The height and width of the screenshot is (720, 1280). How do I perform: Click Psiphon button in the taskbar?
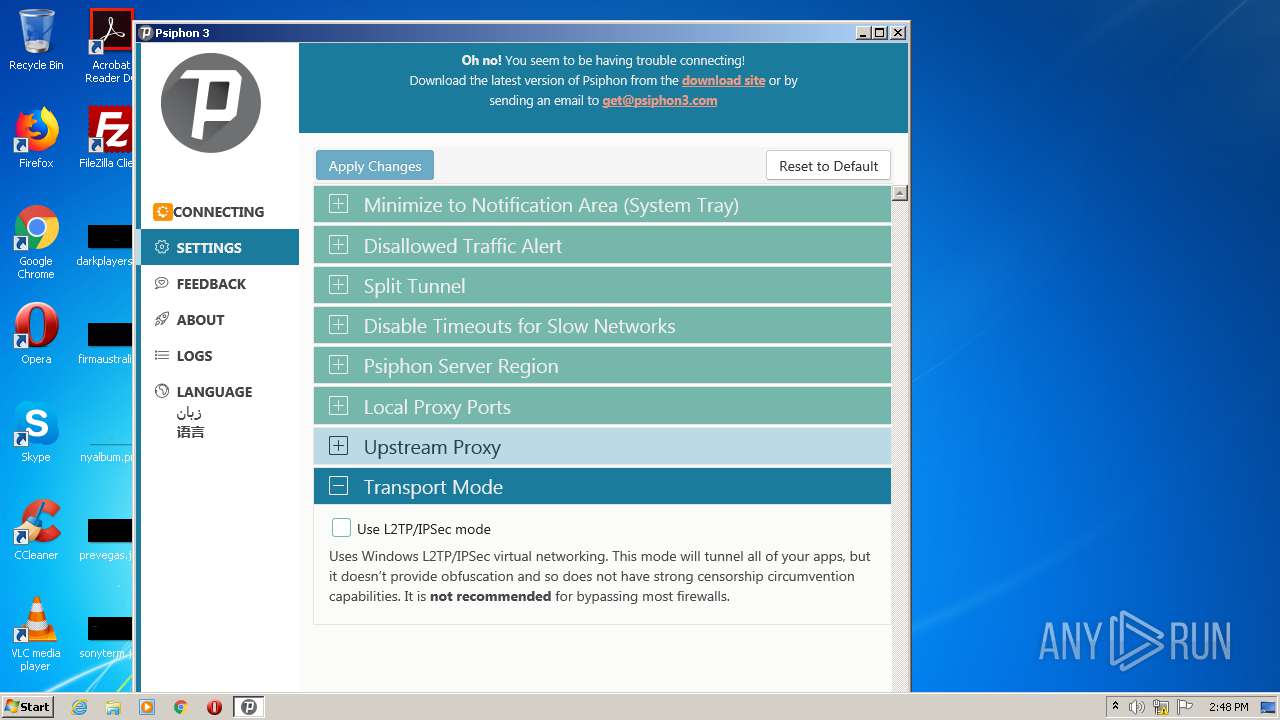tap(249, 707)
